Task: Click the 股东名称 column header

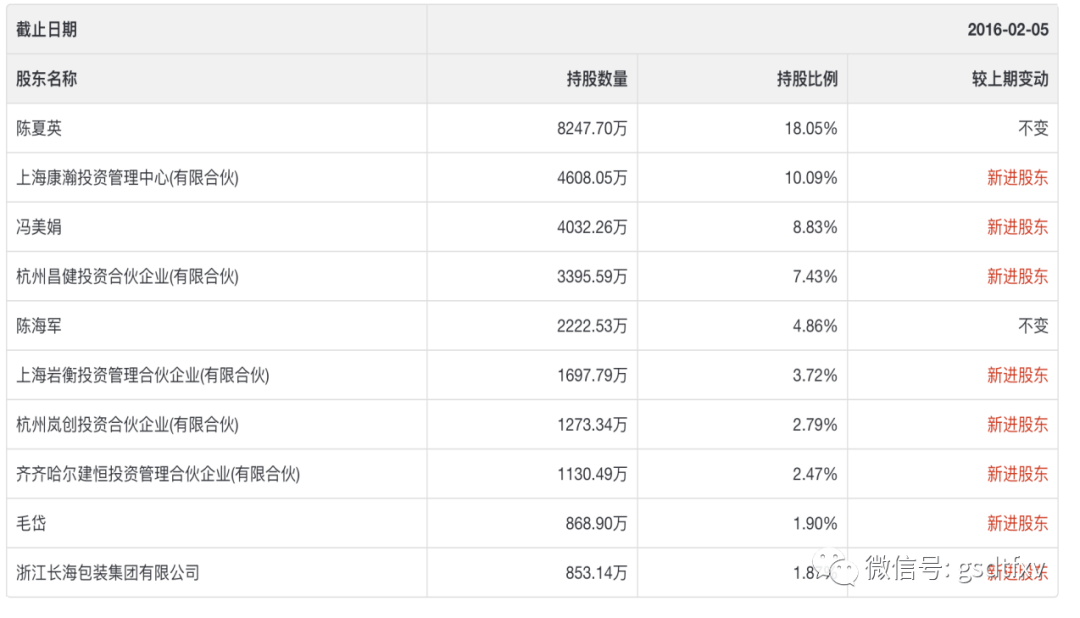Action: [46, 79]
